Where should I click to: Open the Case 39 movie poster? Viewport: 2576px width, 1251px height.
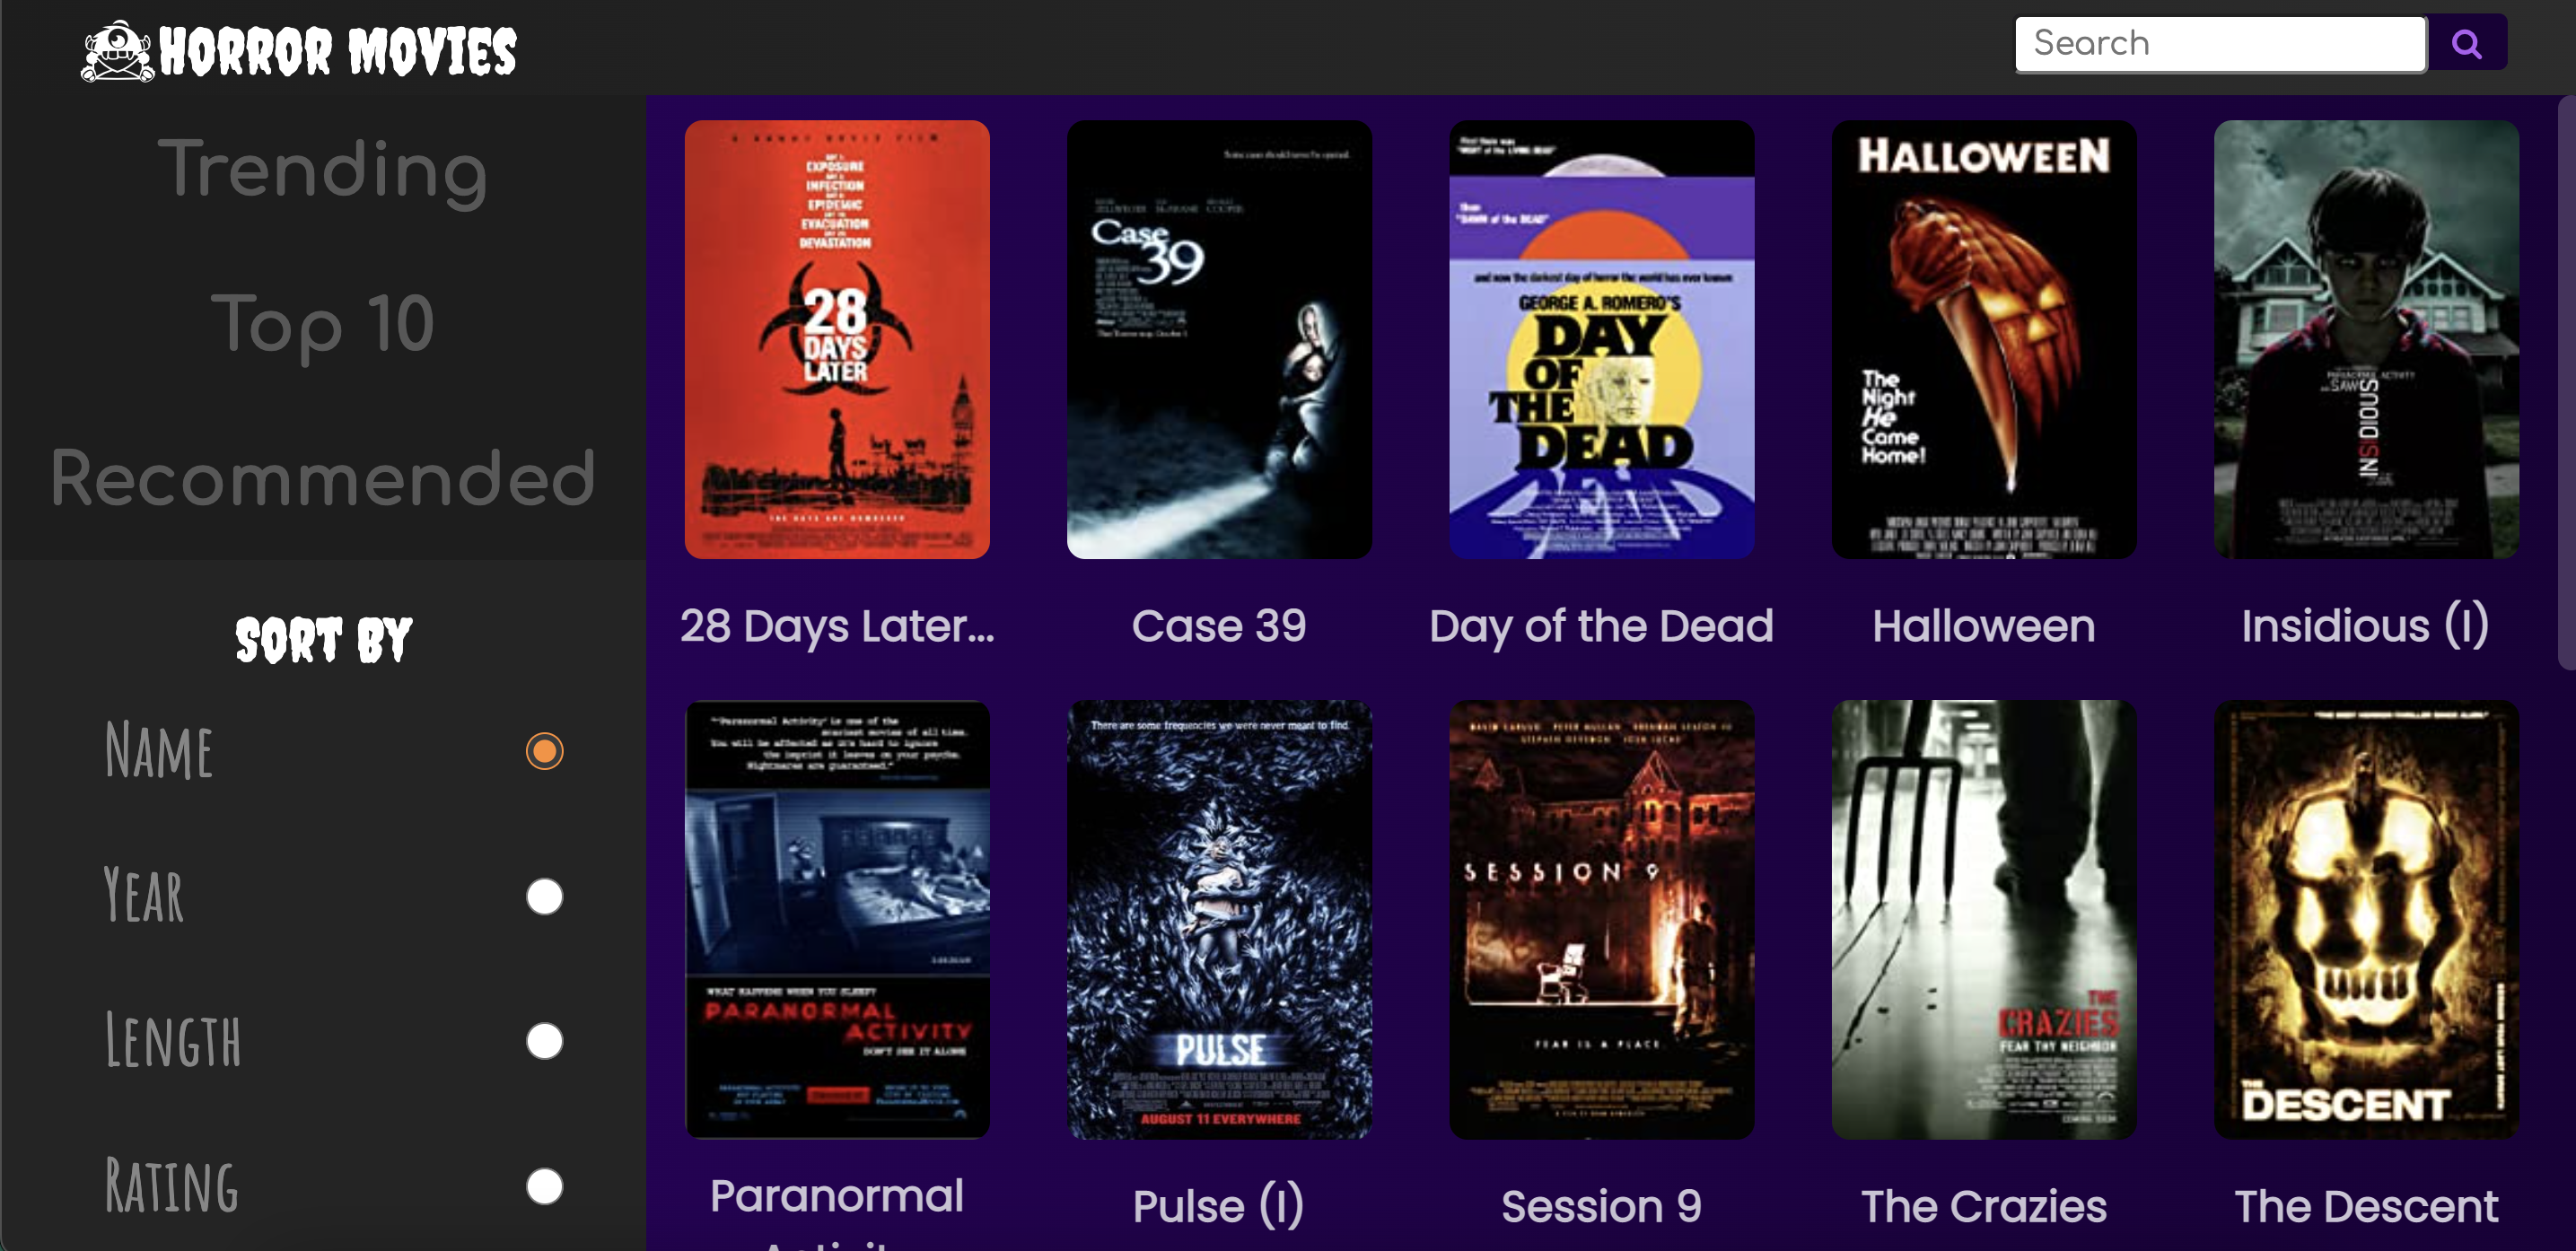coord(1219,340)
